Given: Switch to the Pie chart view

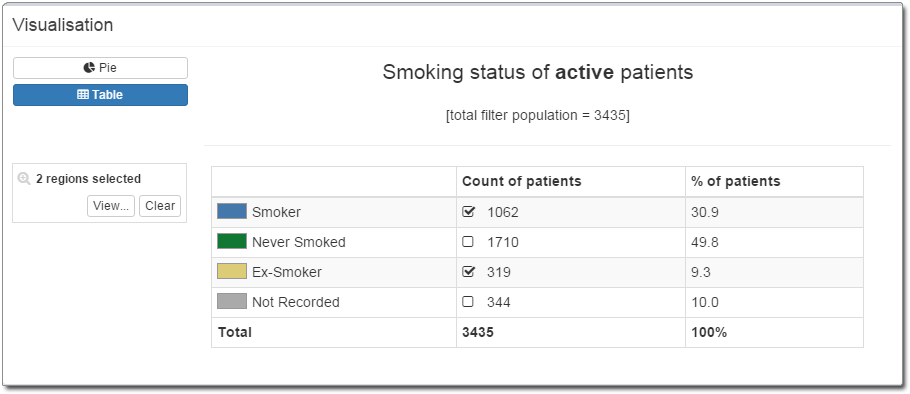Looking at the screenshot, I should point(100,68).
